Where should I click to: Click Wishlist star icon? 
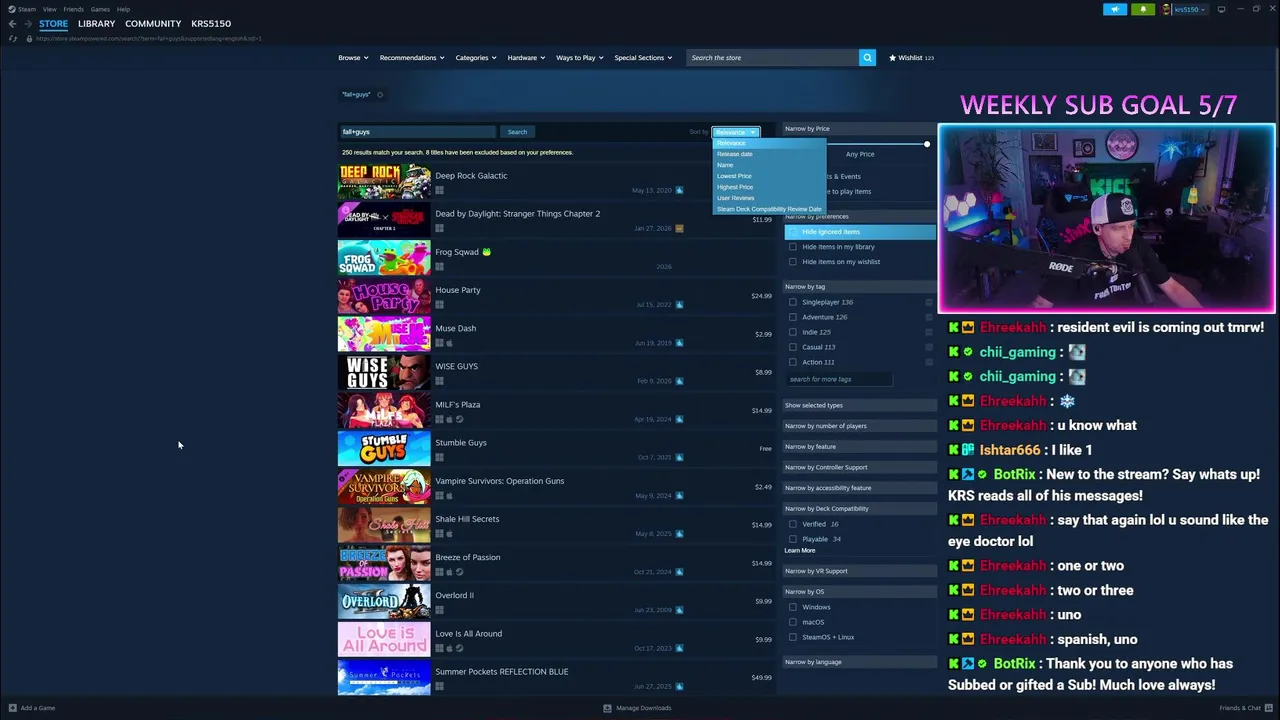893,58
